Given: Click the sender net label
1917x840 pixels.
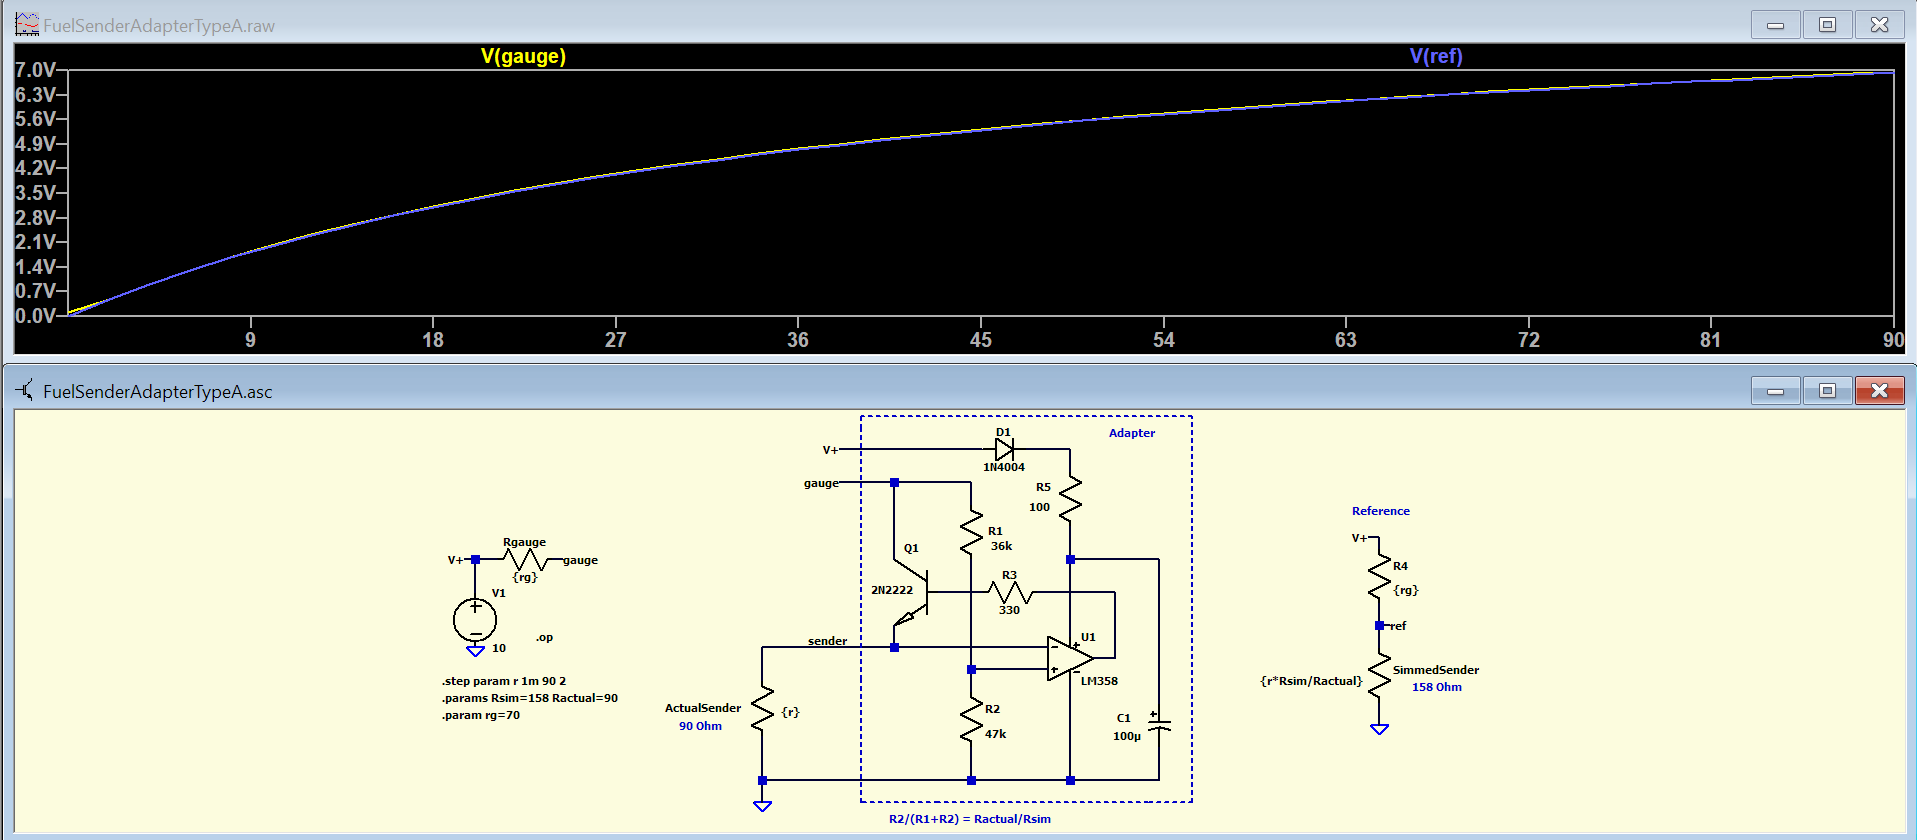Looking at the screenshot, I should coord(828,641).
